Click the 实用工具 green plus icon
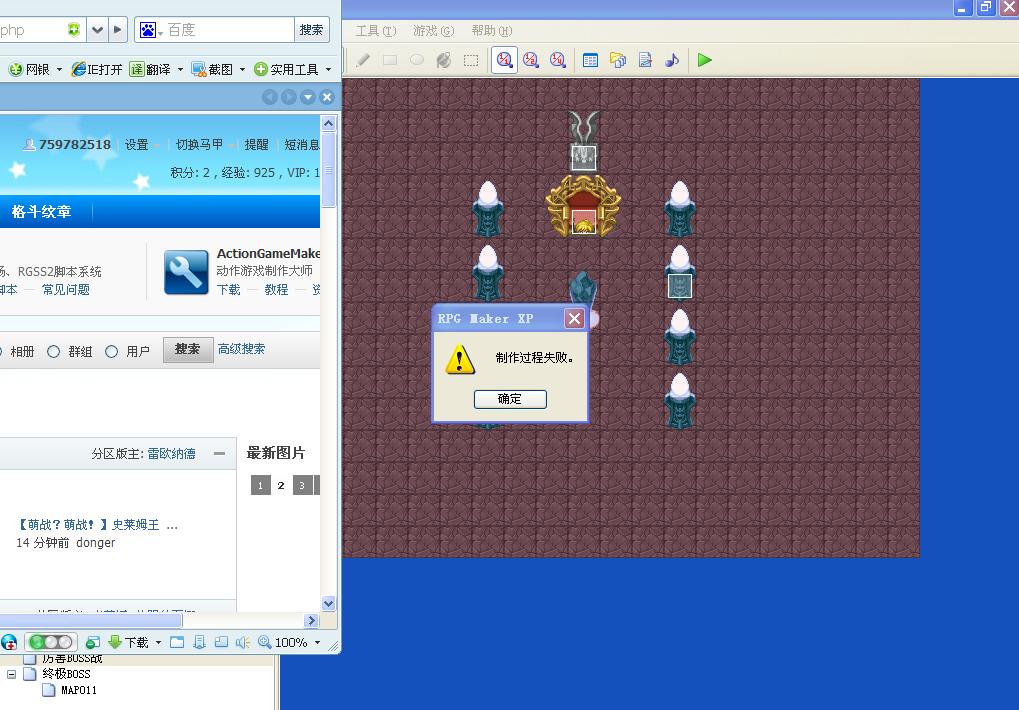Viewport: 1019px width, 710px height. pyautogui.click(x=261, y=69)
